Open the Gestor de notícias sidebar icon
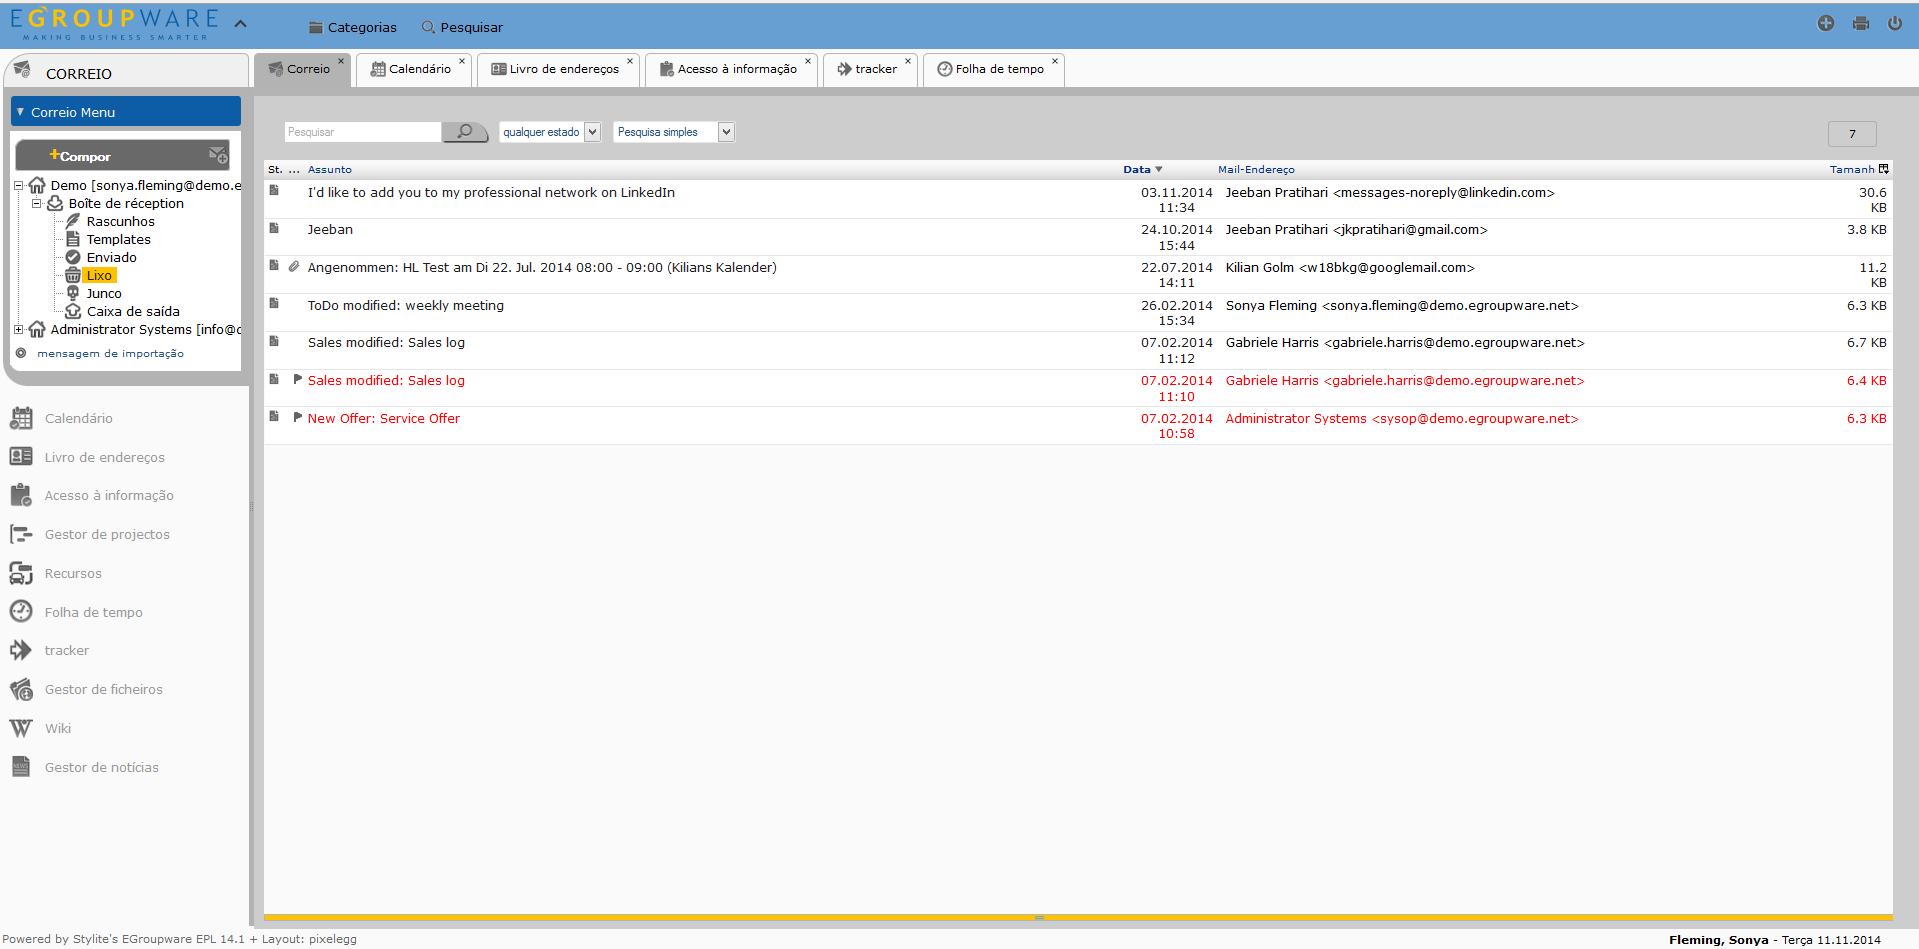This screenshot has height=949, width=1919. [x=21, y=767]
